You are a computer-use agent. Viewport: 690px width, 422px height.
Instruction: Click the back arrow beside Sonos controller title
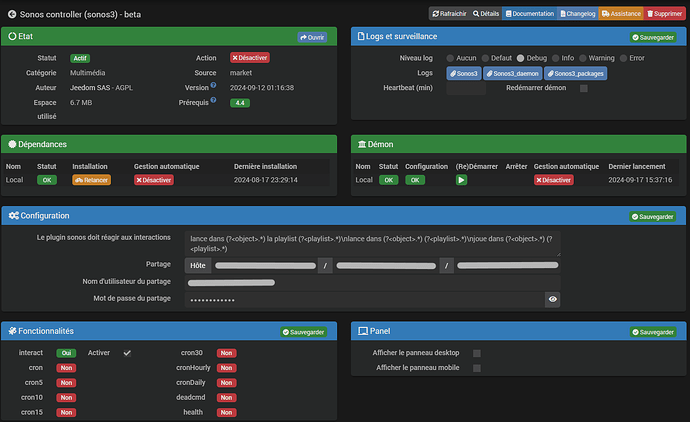12,15
